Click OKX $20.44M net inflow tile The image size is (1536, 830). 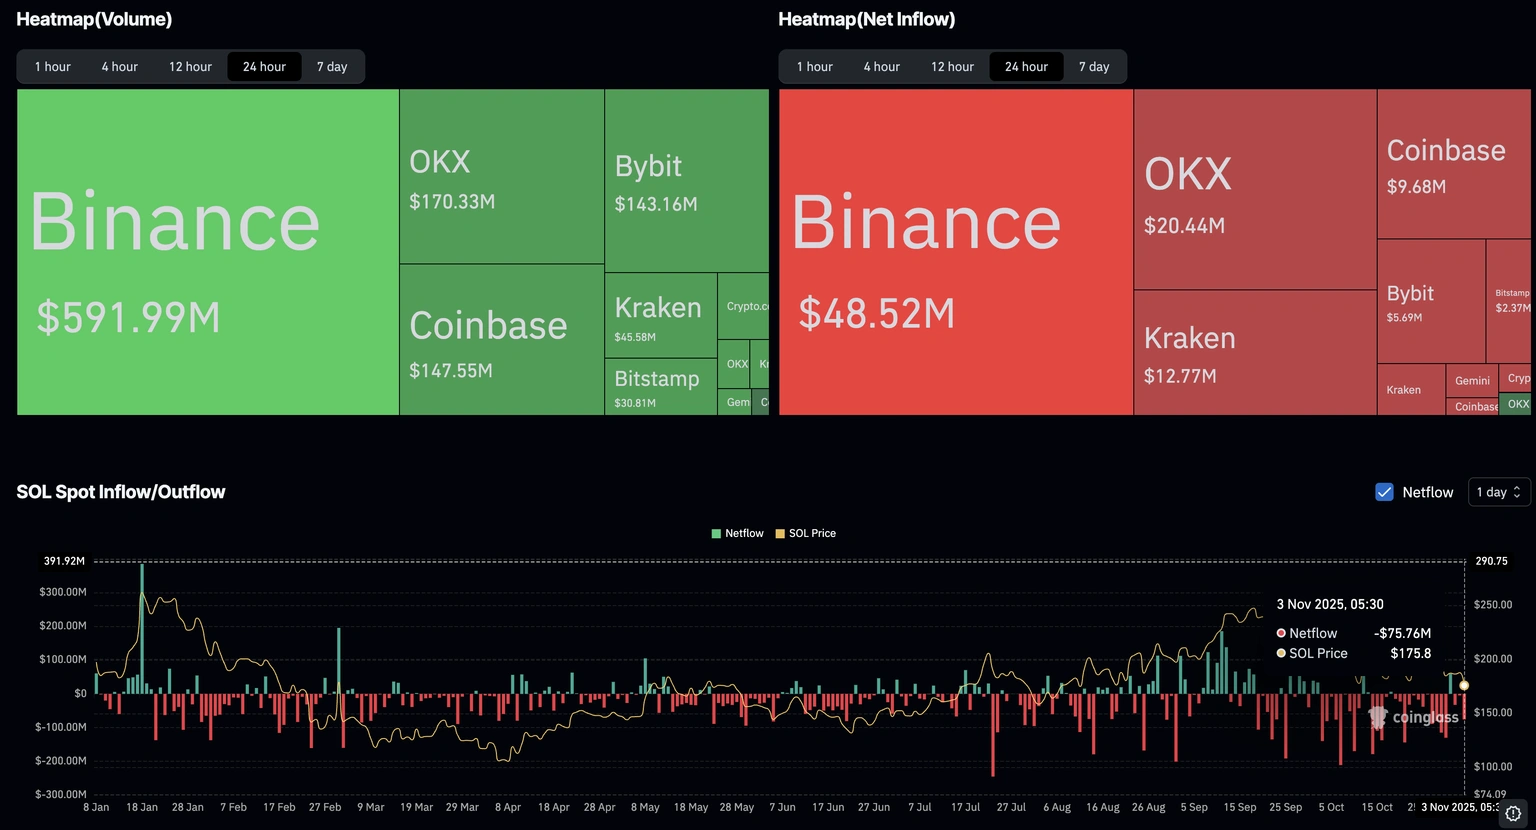tap(1254, 190)
